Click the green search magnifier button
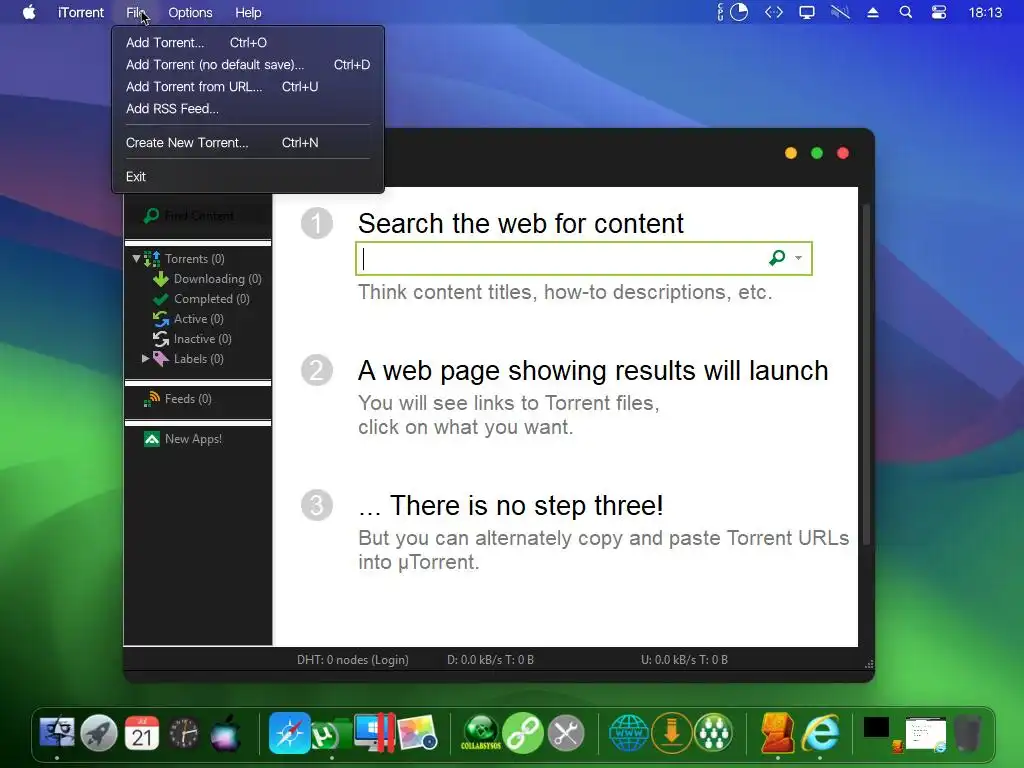1024x768 pixels. pos(777,258)
